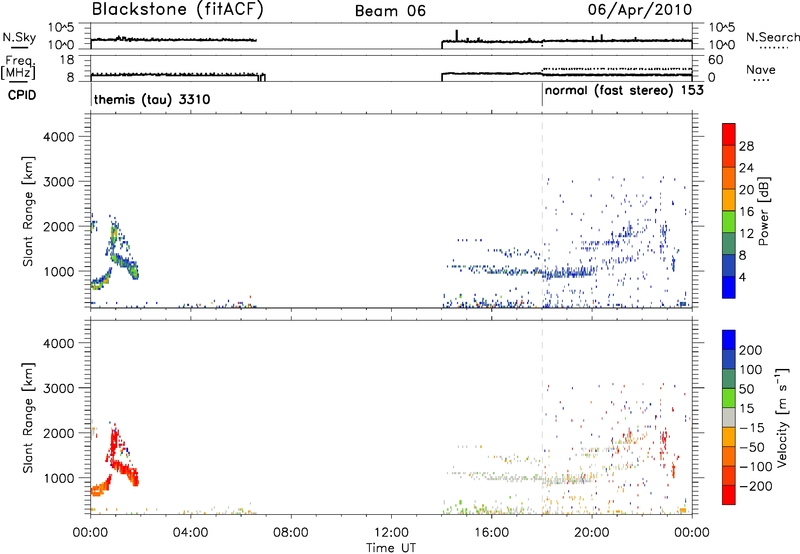Viewport: 800px width, 554px height.
Task: Click the "20:00" time tick label
Action: point(591,533)
